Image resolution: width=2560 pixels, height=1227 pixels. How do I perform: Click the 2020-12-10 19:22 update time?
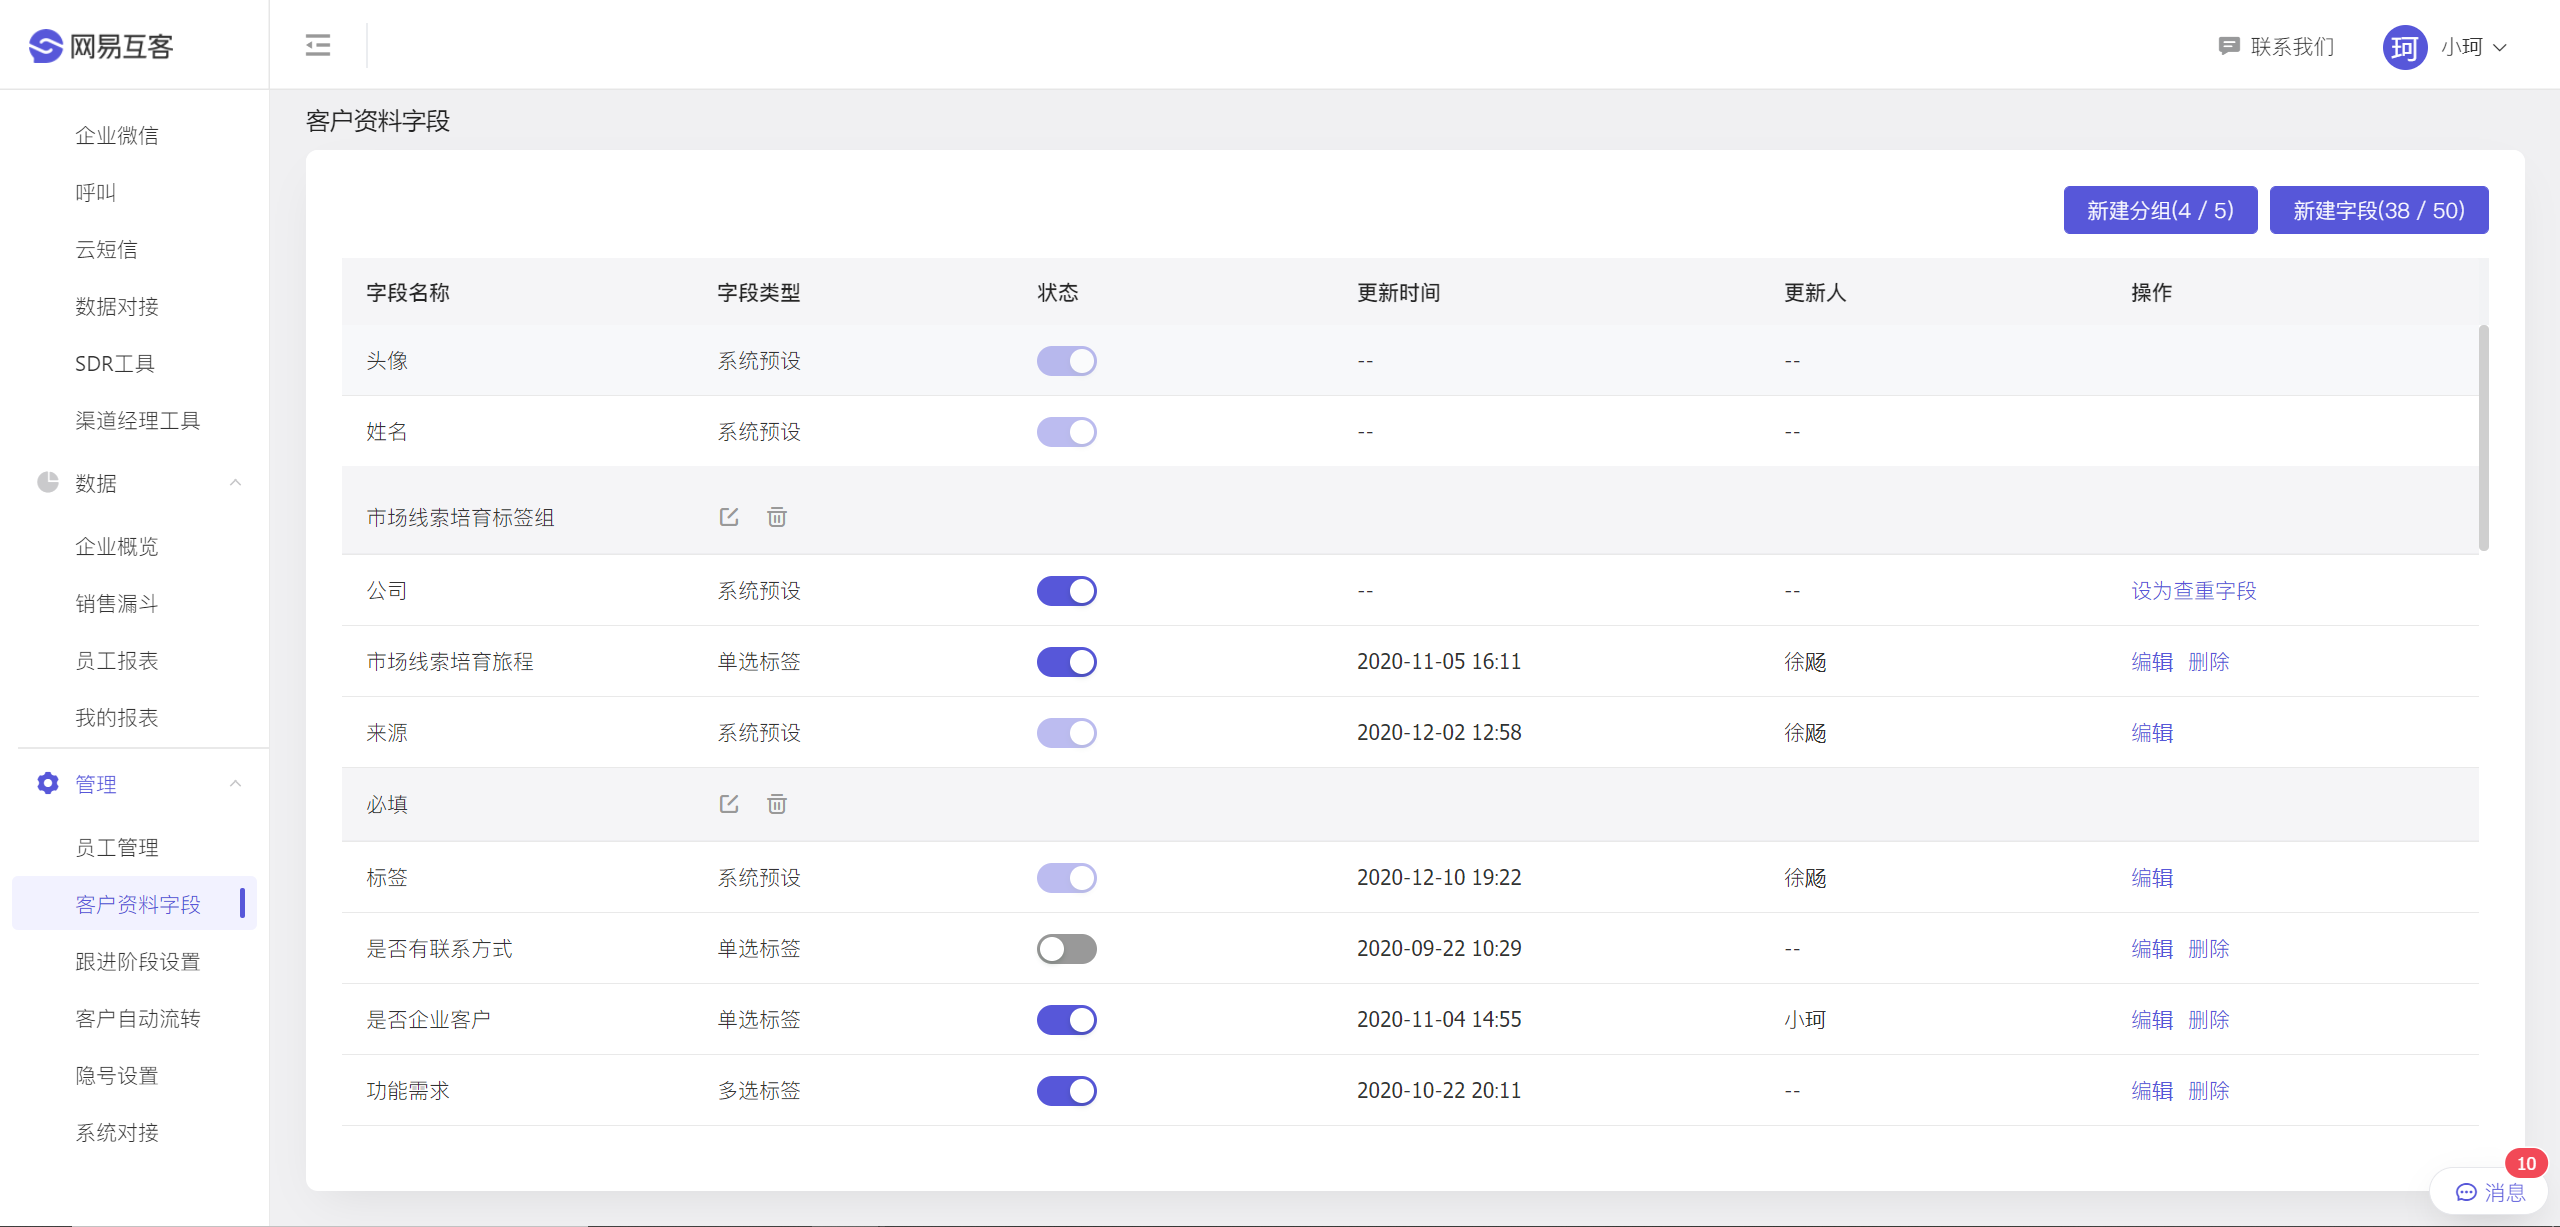(x=1439, y=878)
